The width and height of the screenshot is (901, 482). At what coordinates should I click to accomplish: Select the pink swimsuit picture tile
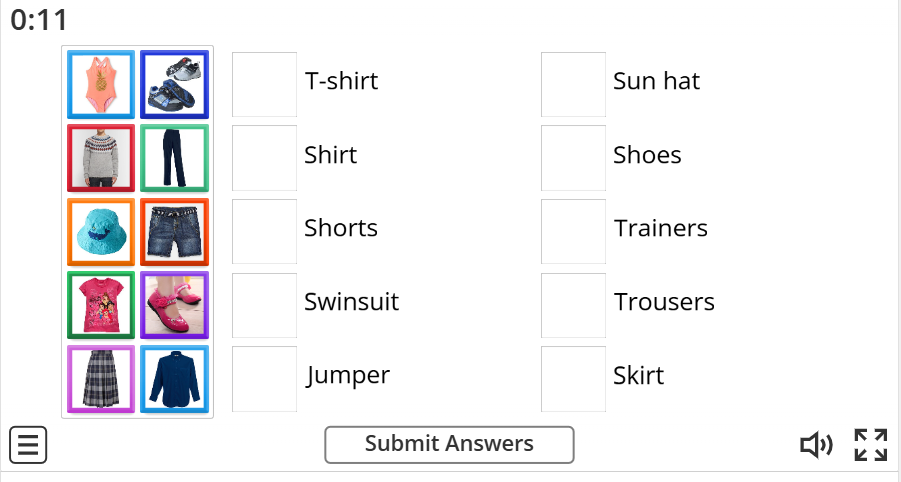pos(101,84)
